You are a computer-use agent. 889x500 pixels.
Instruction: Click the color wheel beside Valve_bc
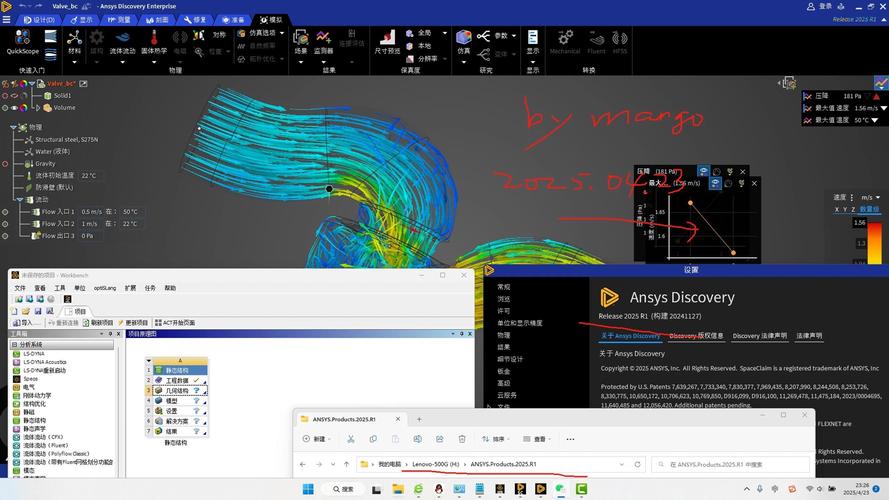23,84
